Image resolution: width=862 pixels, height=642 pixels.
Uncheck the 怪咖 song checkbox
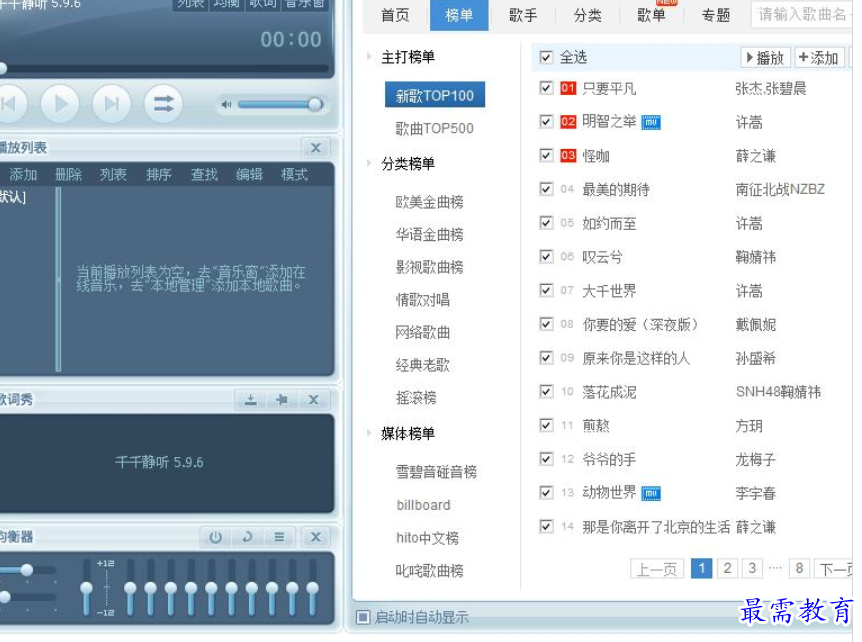pyautogui.click(x=546, y=156)
